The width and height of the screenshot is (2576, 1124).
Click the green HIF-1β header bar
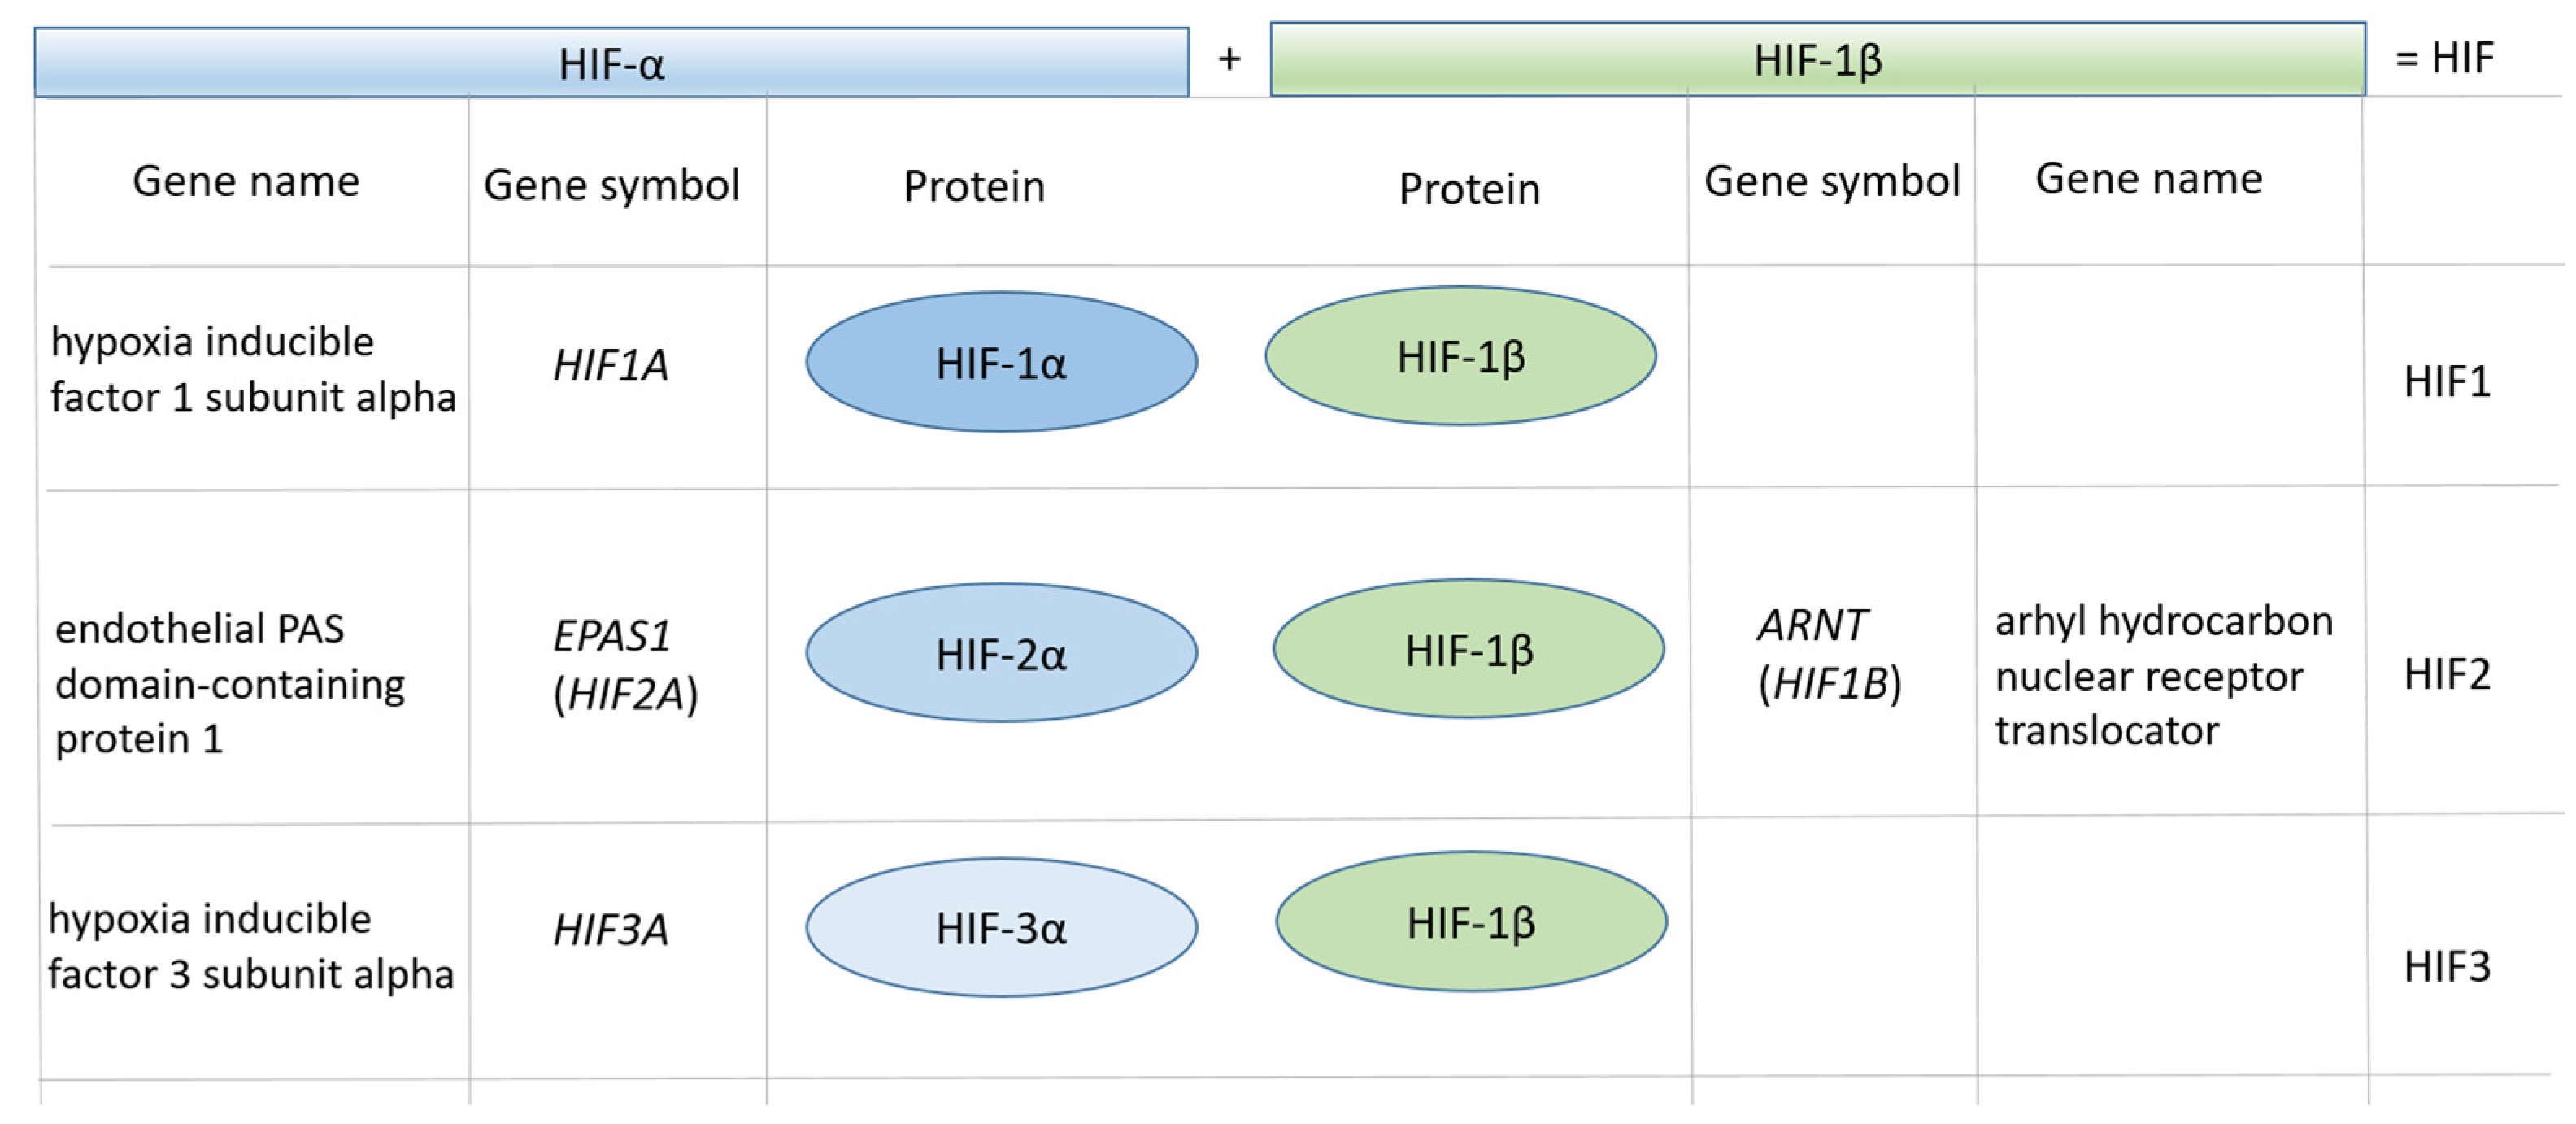point(1817,60)
